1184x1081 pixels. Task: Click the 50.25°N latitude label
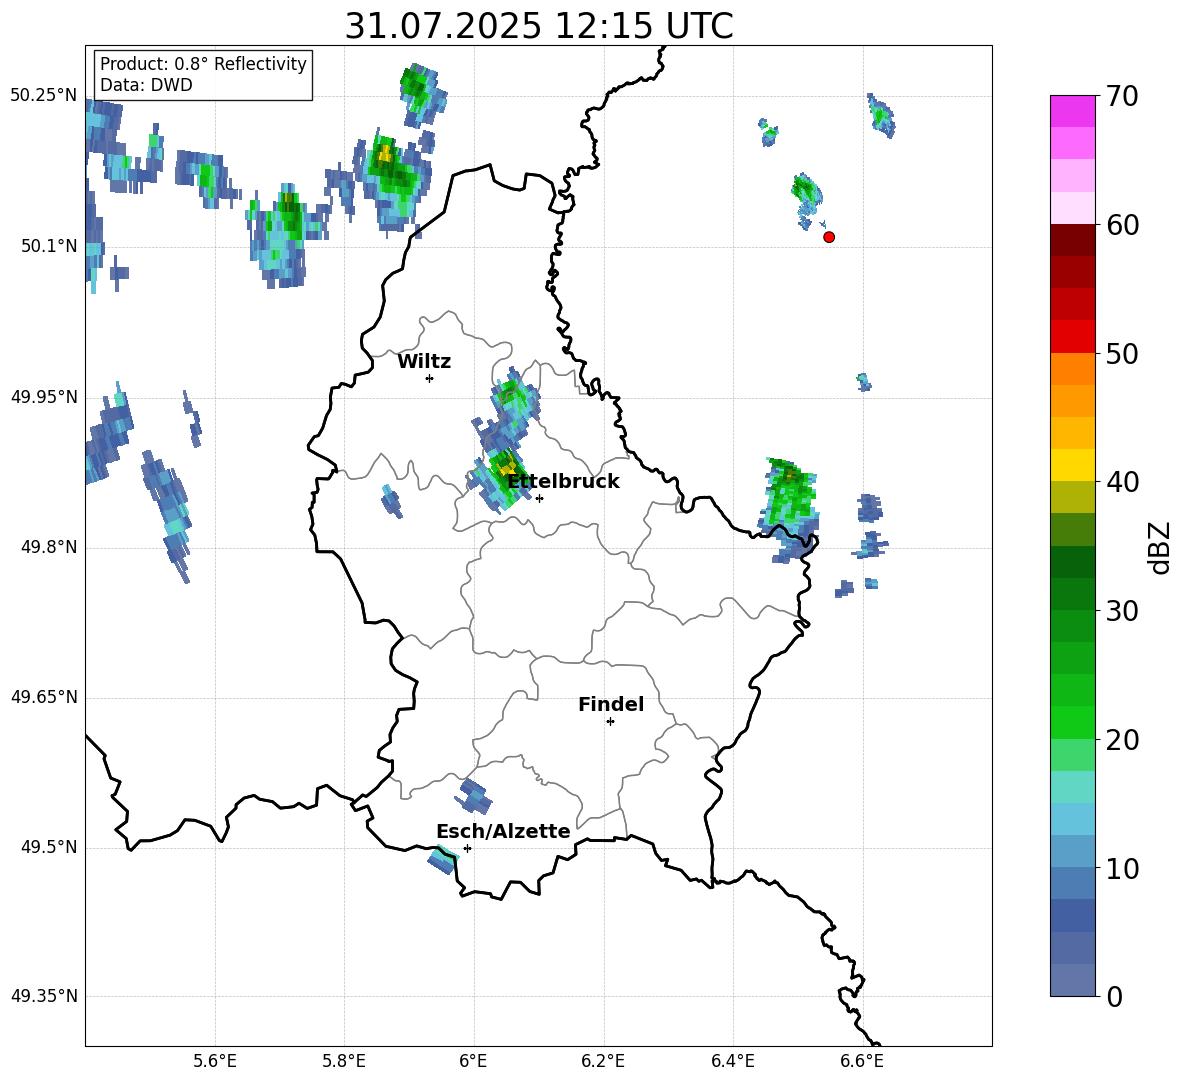click(43, 96)
